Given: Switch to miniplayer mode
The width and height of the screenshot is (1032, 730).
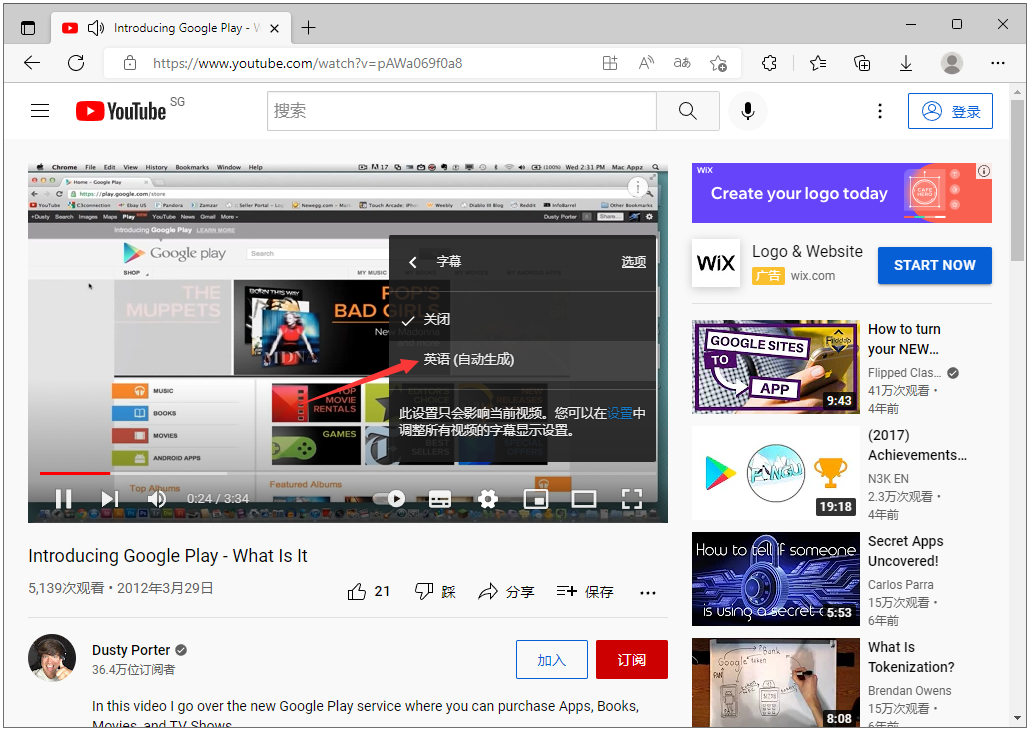Looking at the screenshot, I should (x=536, y=499).
